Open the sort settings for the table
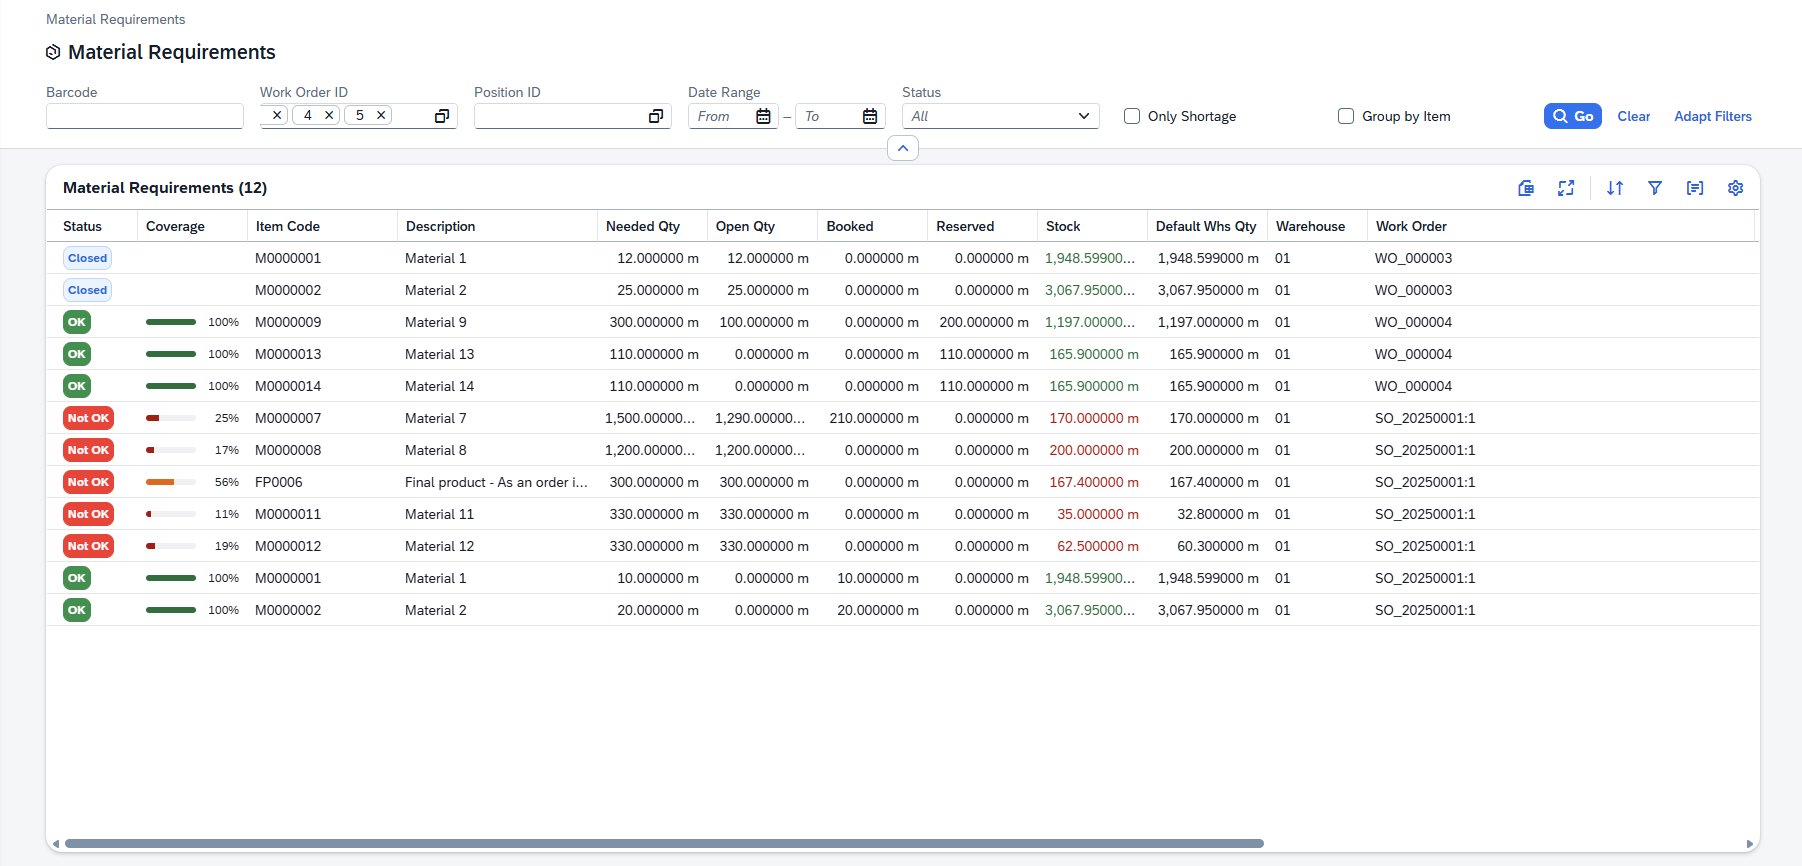 tap(1615, 188)
